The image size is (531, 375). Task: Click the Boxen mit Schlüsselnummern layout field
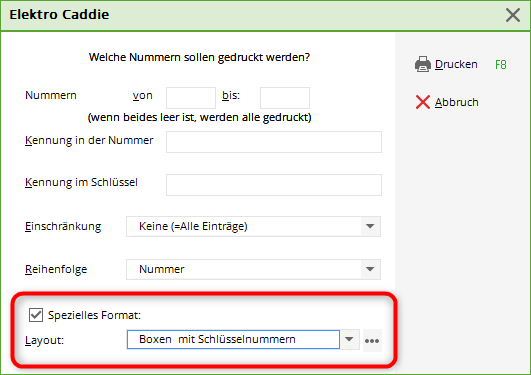[x=233, y=339]
